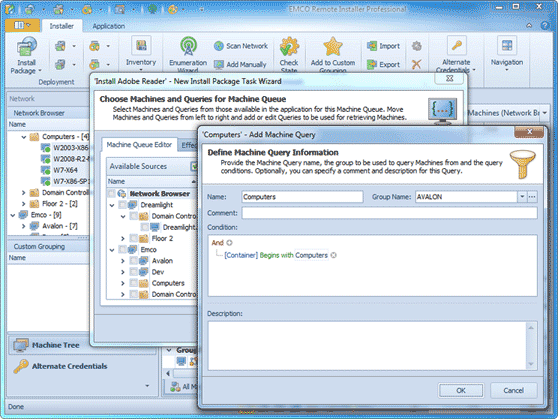The height and width of the screenshot is (419, 558).
Task: Click the Description scrollbar down arrow
Action: 531,364
